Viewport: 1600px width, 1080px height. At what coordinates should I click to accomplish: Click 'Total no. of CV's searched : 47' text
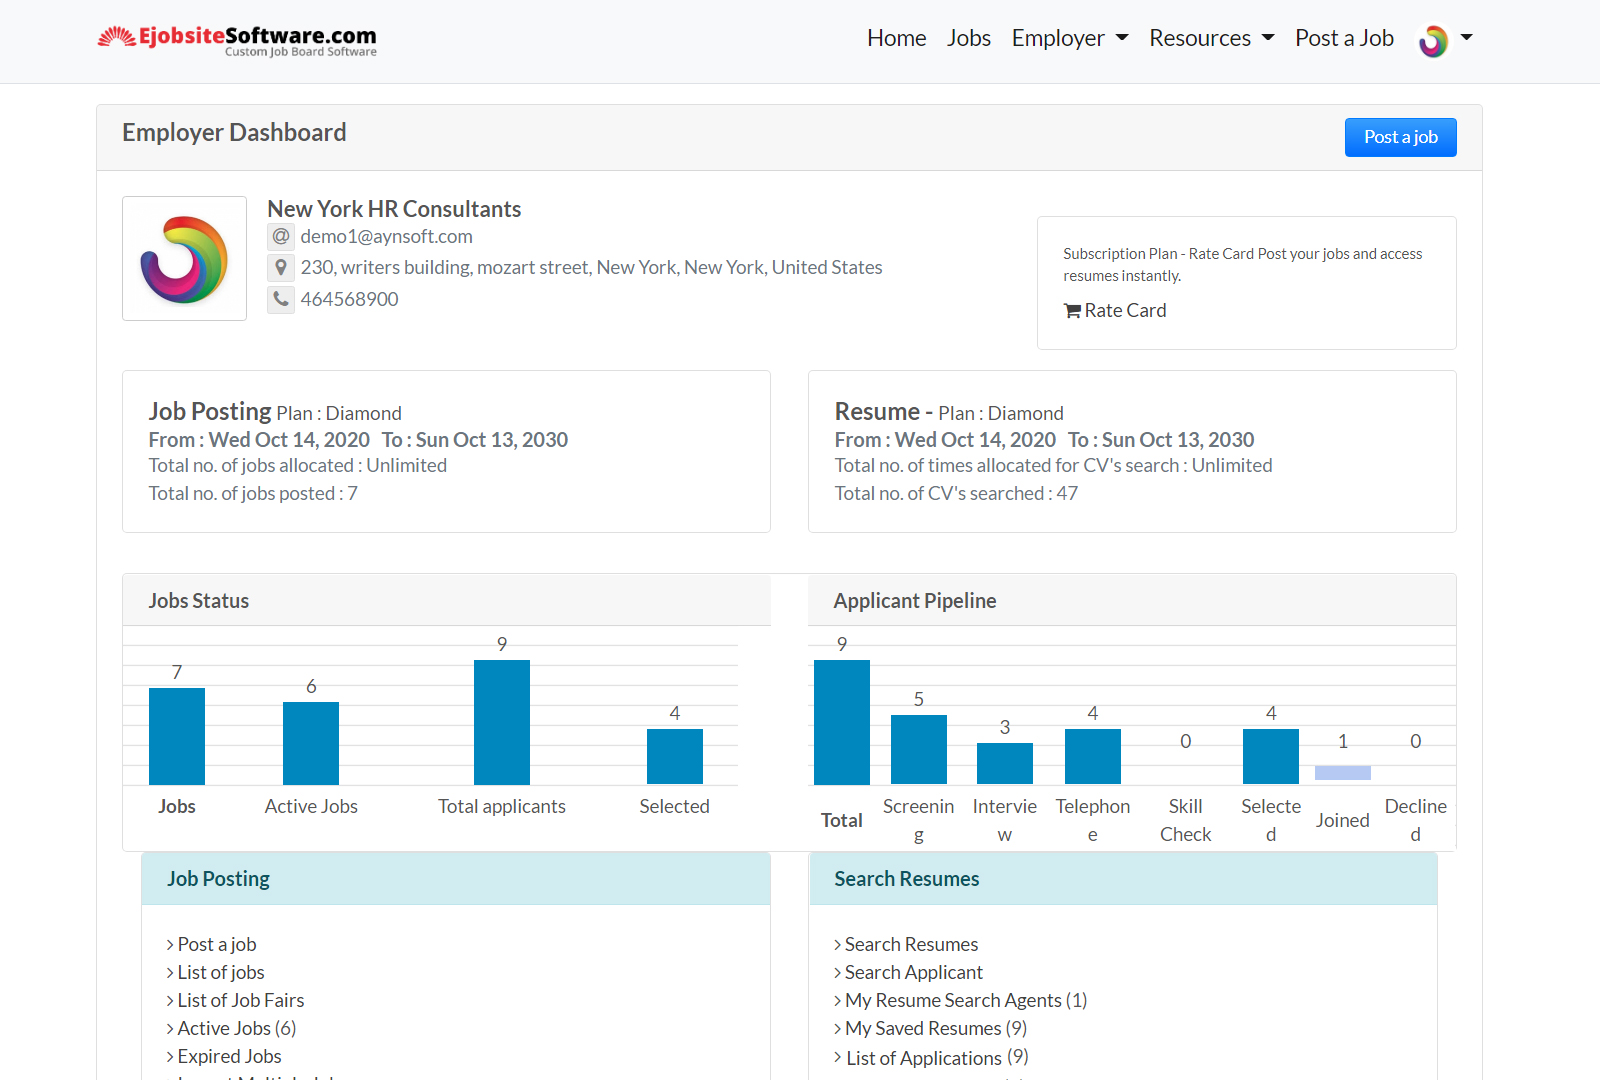pyautogui.click(x=956, y=493)
